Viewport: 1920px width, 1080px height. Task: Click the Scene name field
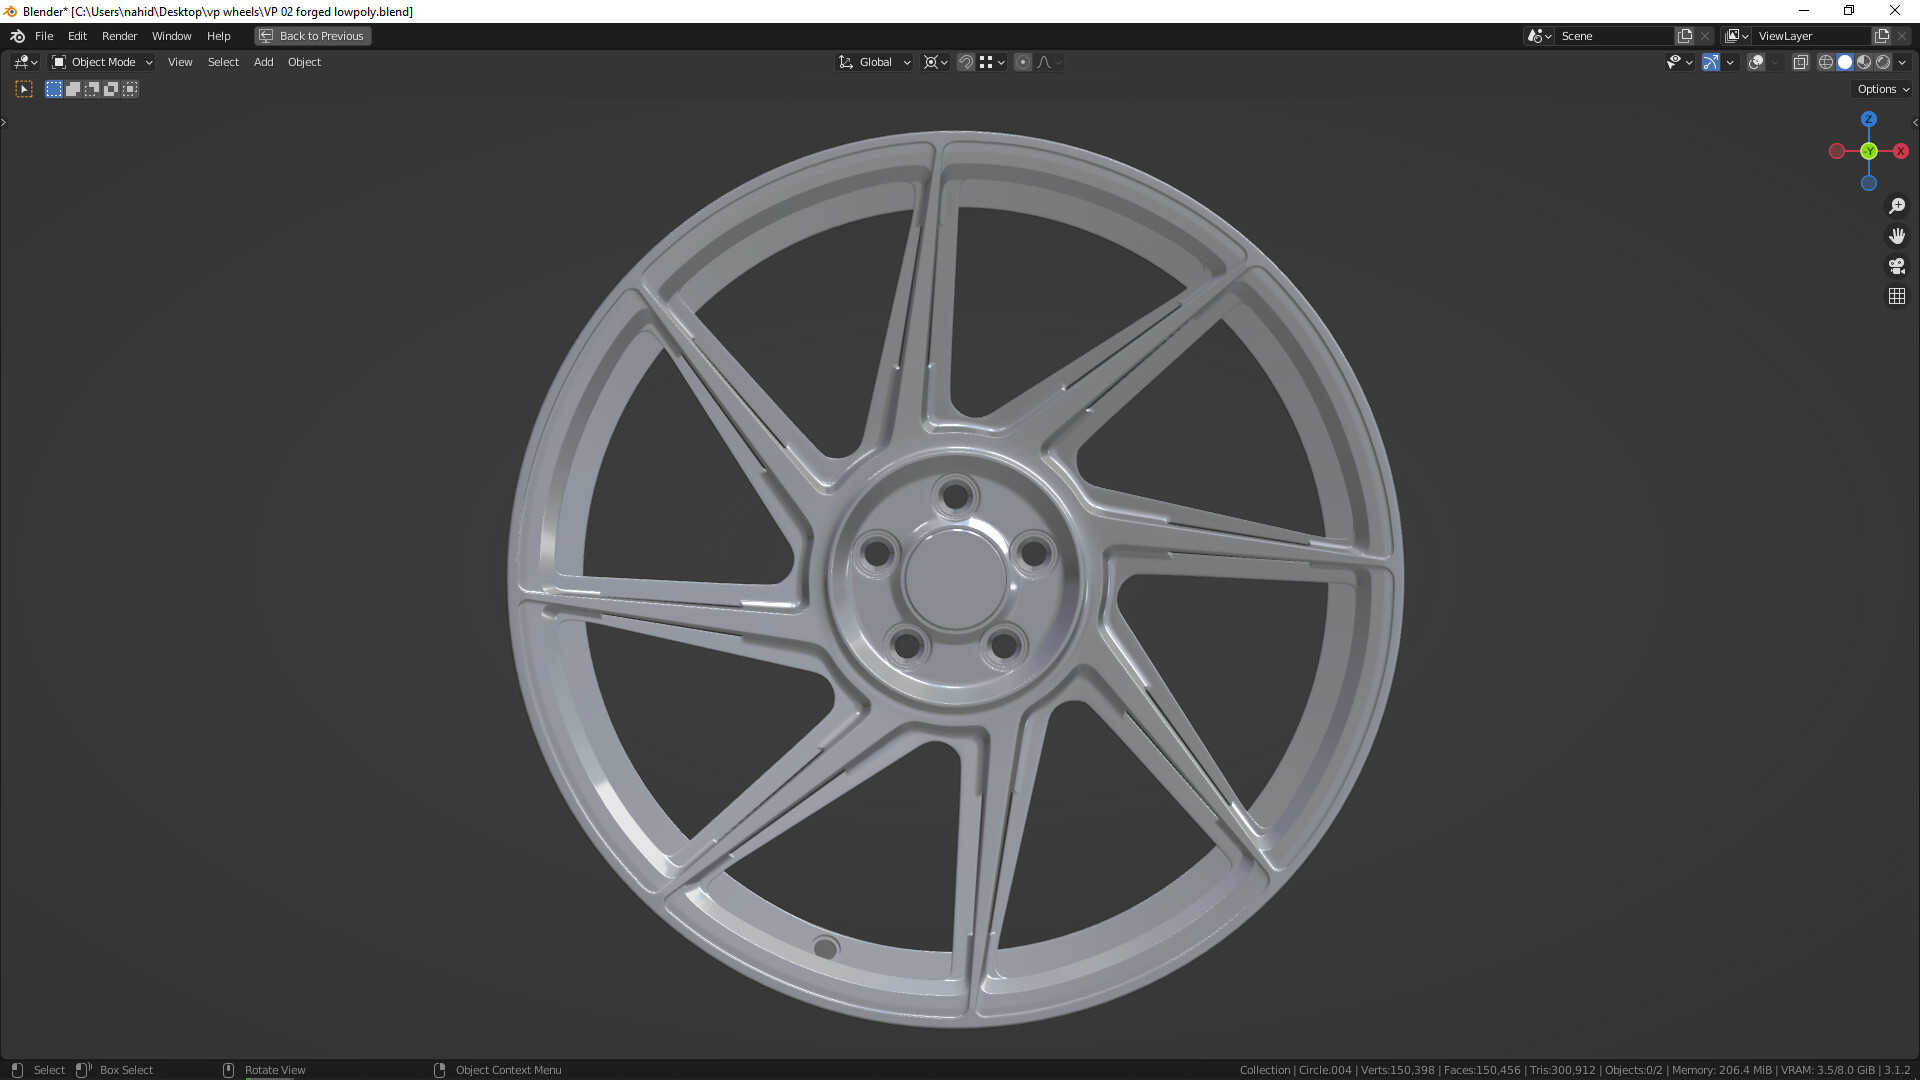pyautogui.click(x=1612, y=36)
